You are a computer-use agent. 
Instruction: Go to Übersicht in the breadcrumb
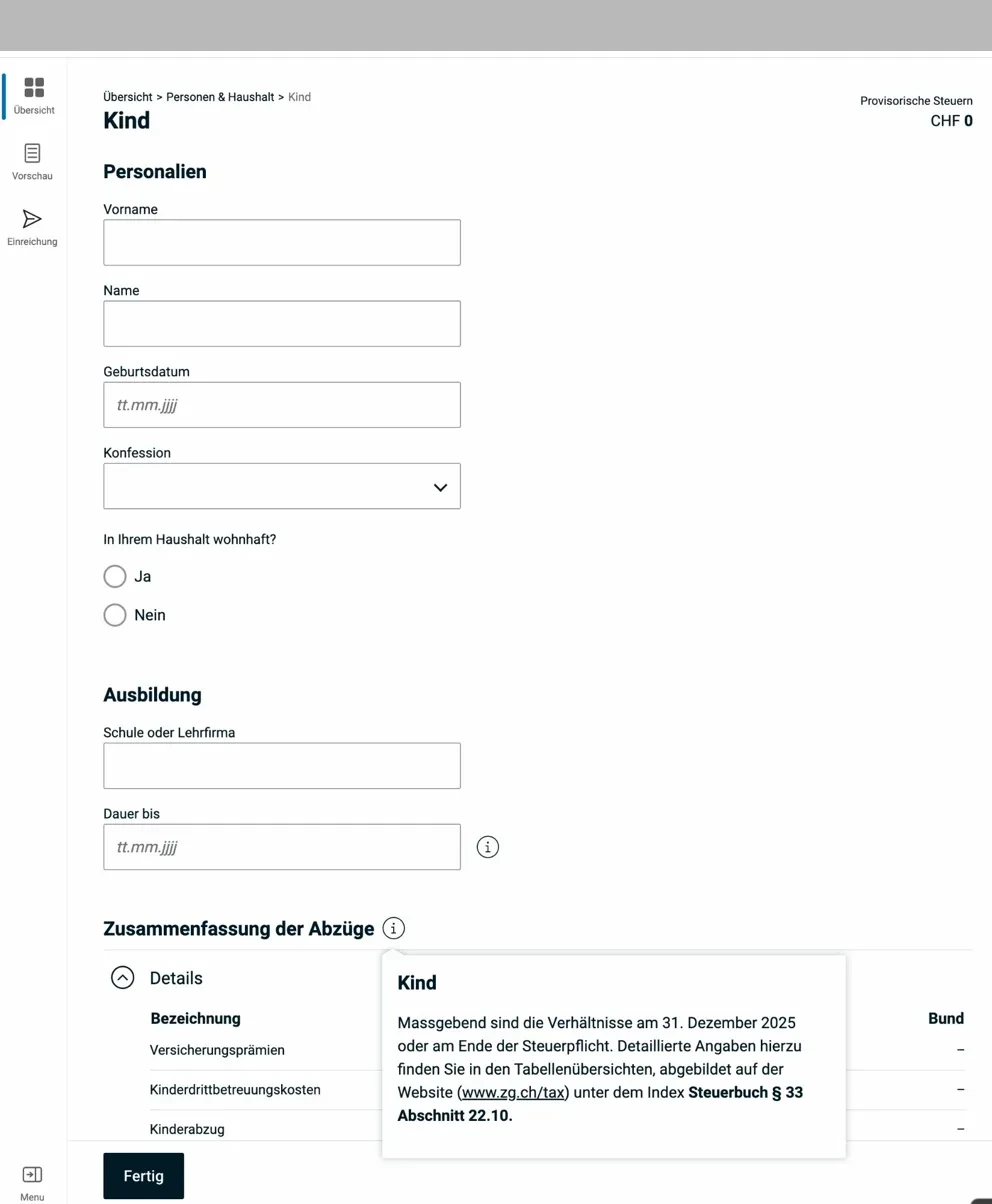(x=127, y=97)
